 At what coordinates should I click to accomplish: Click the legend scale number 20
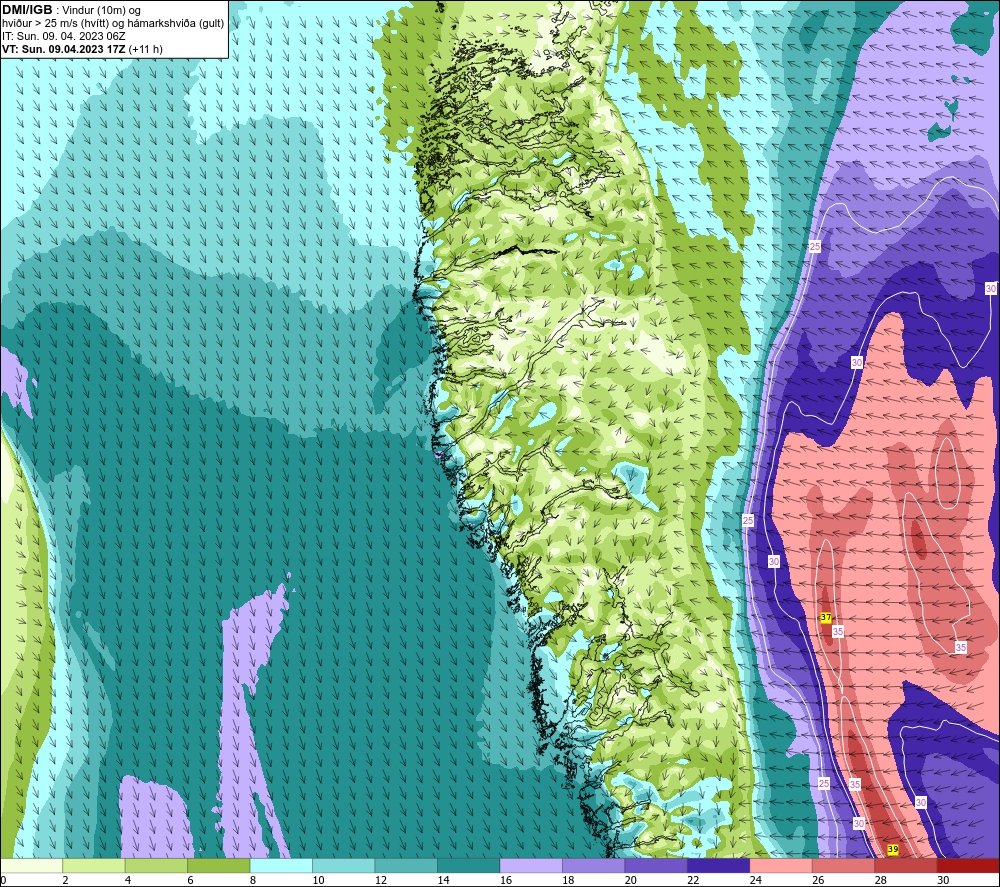pyautogui.click(x=631, y=880)
